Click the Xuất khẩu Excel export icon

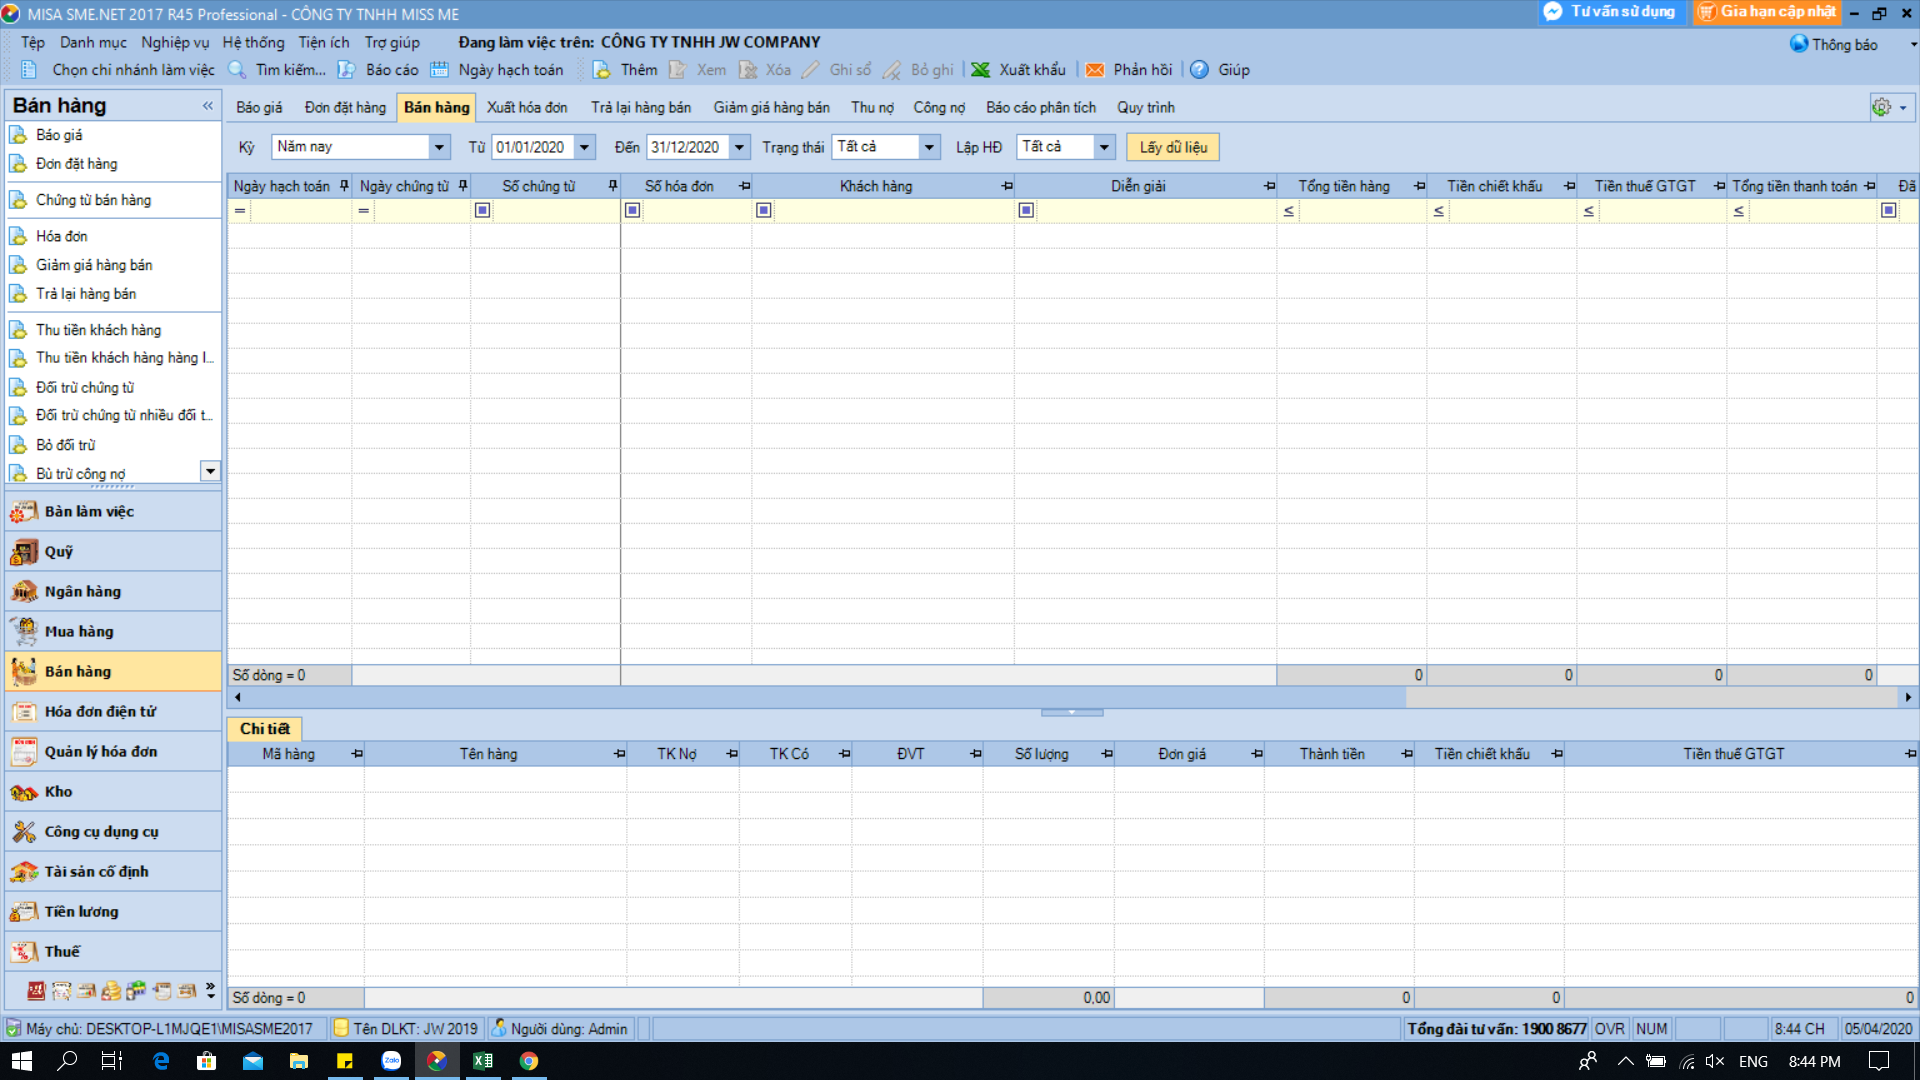tap(981, 70)
